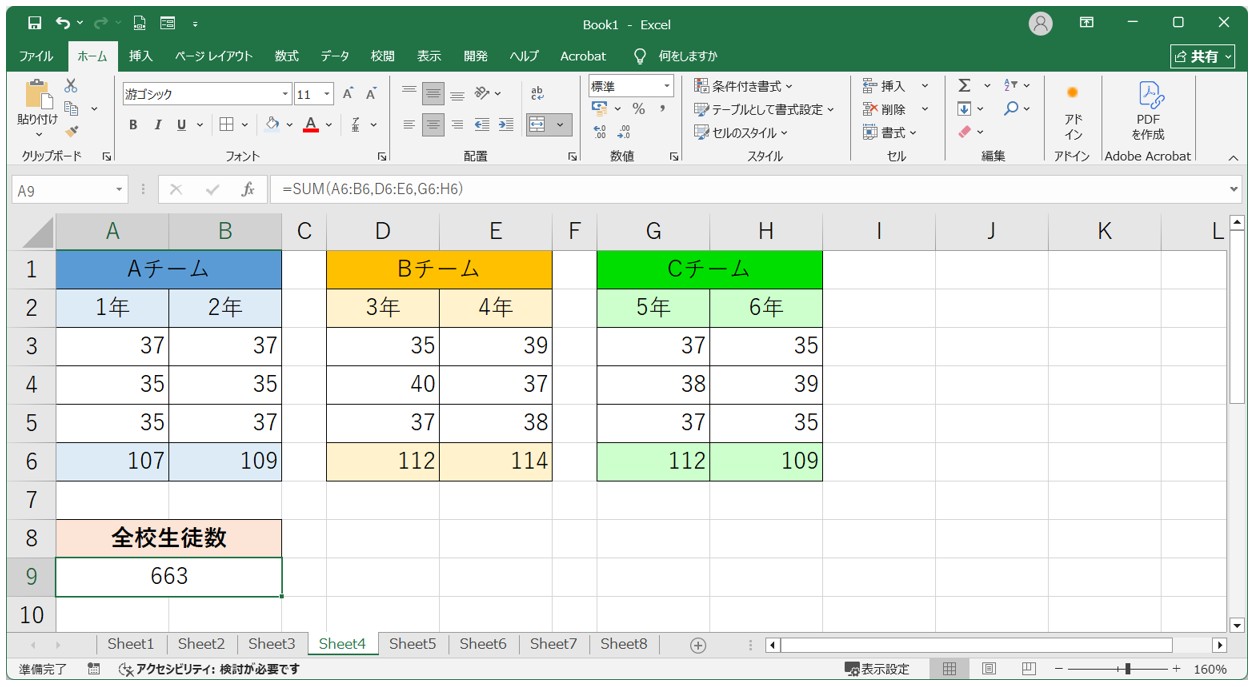The height and width of the screenshot is (687, 1255).
Task: Click the Undo arrow icon
Action: click(64, 23)
